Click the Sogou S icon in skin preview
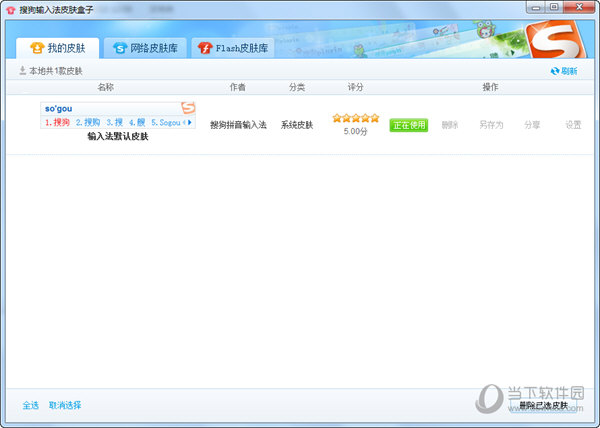600x428 pixels. pos(188,108)
